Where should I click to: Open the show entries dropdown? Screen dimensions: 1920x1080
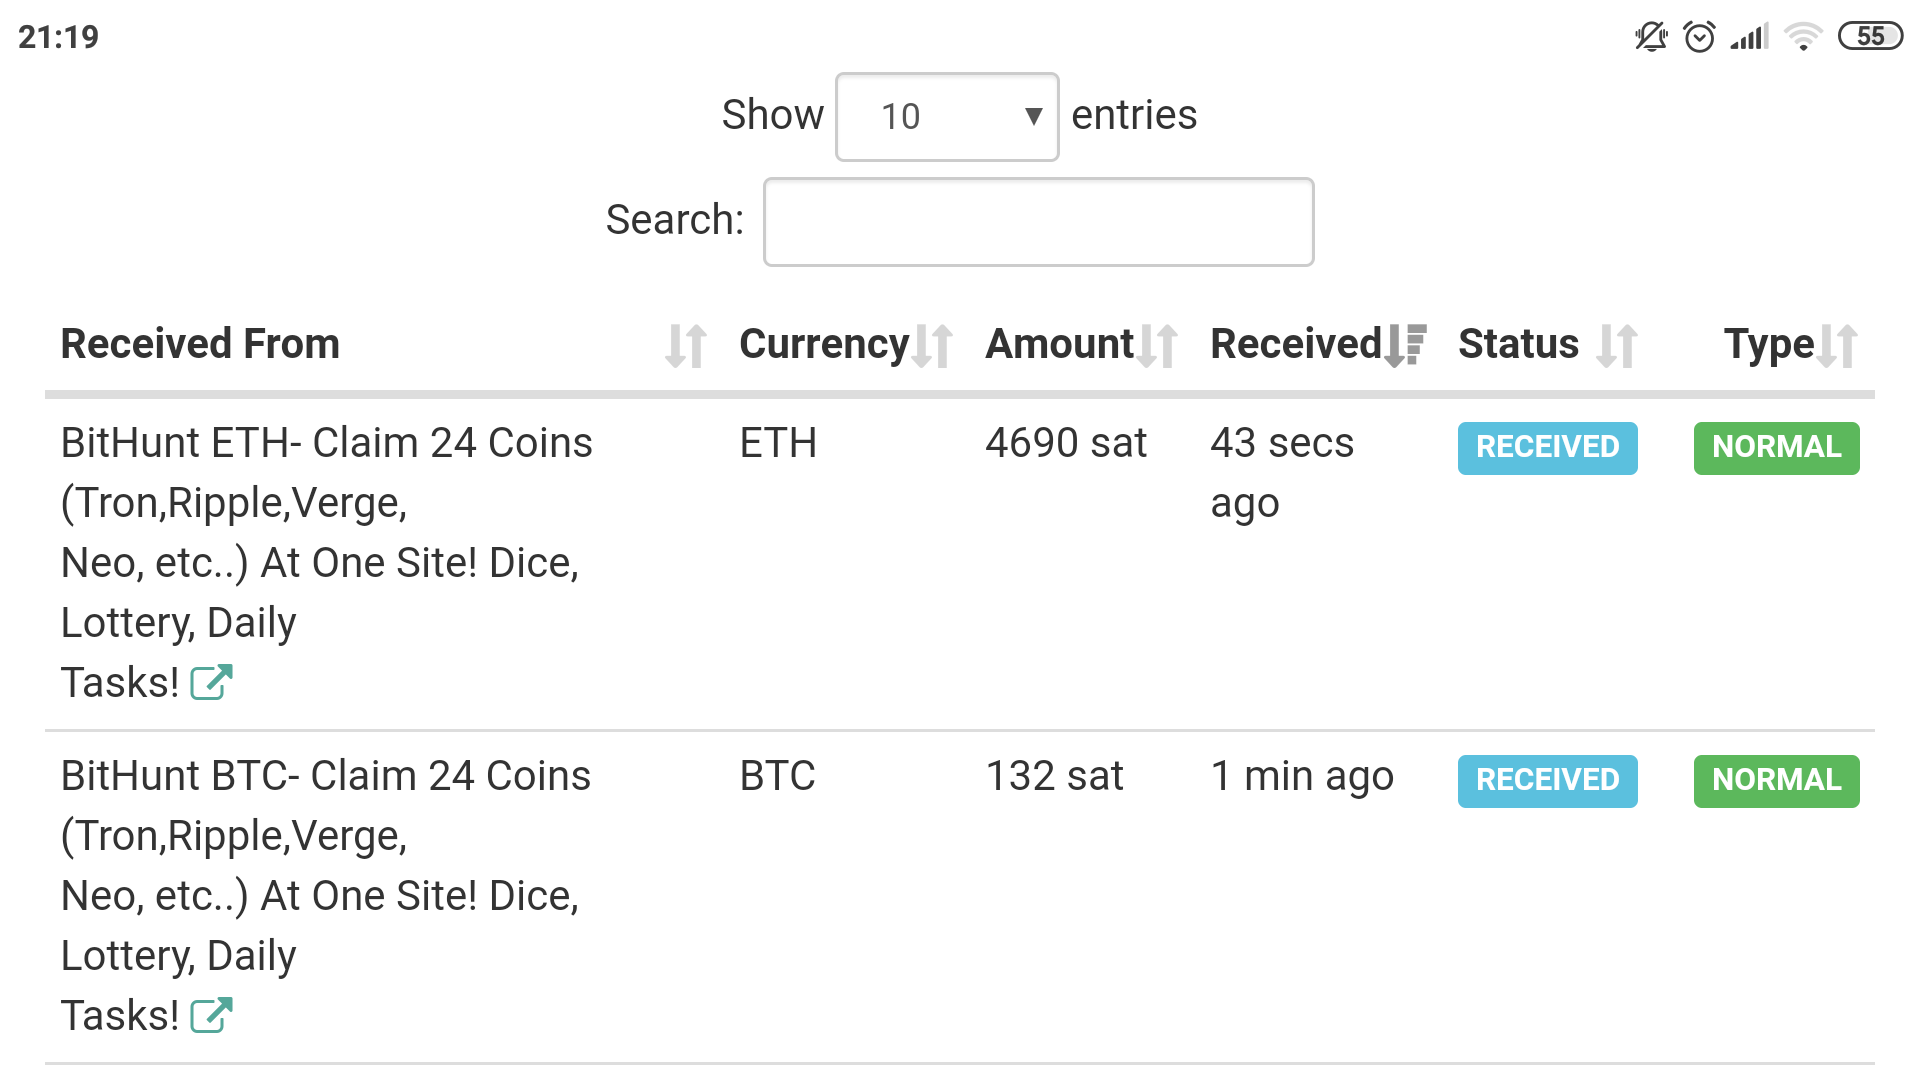point(946,117)
